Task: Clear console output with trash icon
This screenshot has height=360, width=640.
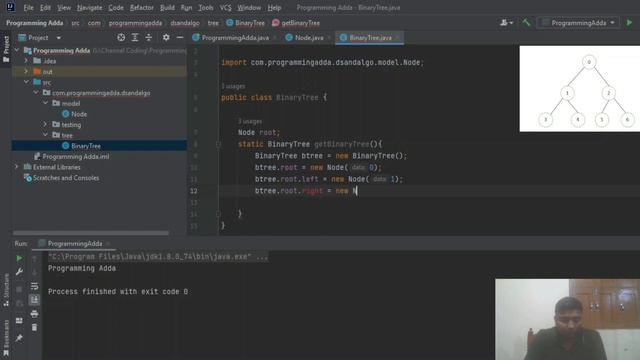Action: [x=34, y=327]
